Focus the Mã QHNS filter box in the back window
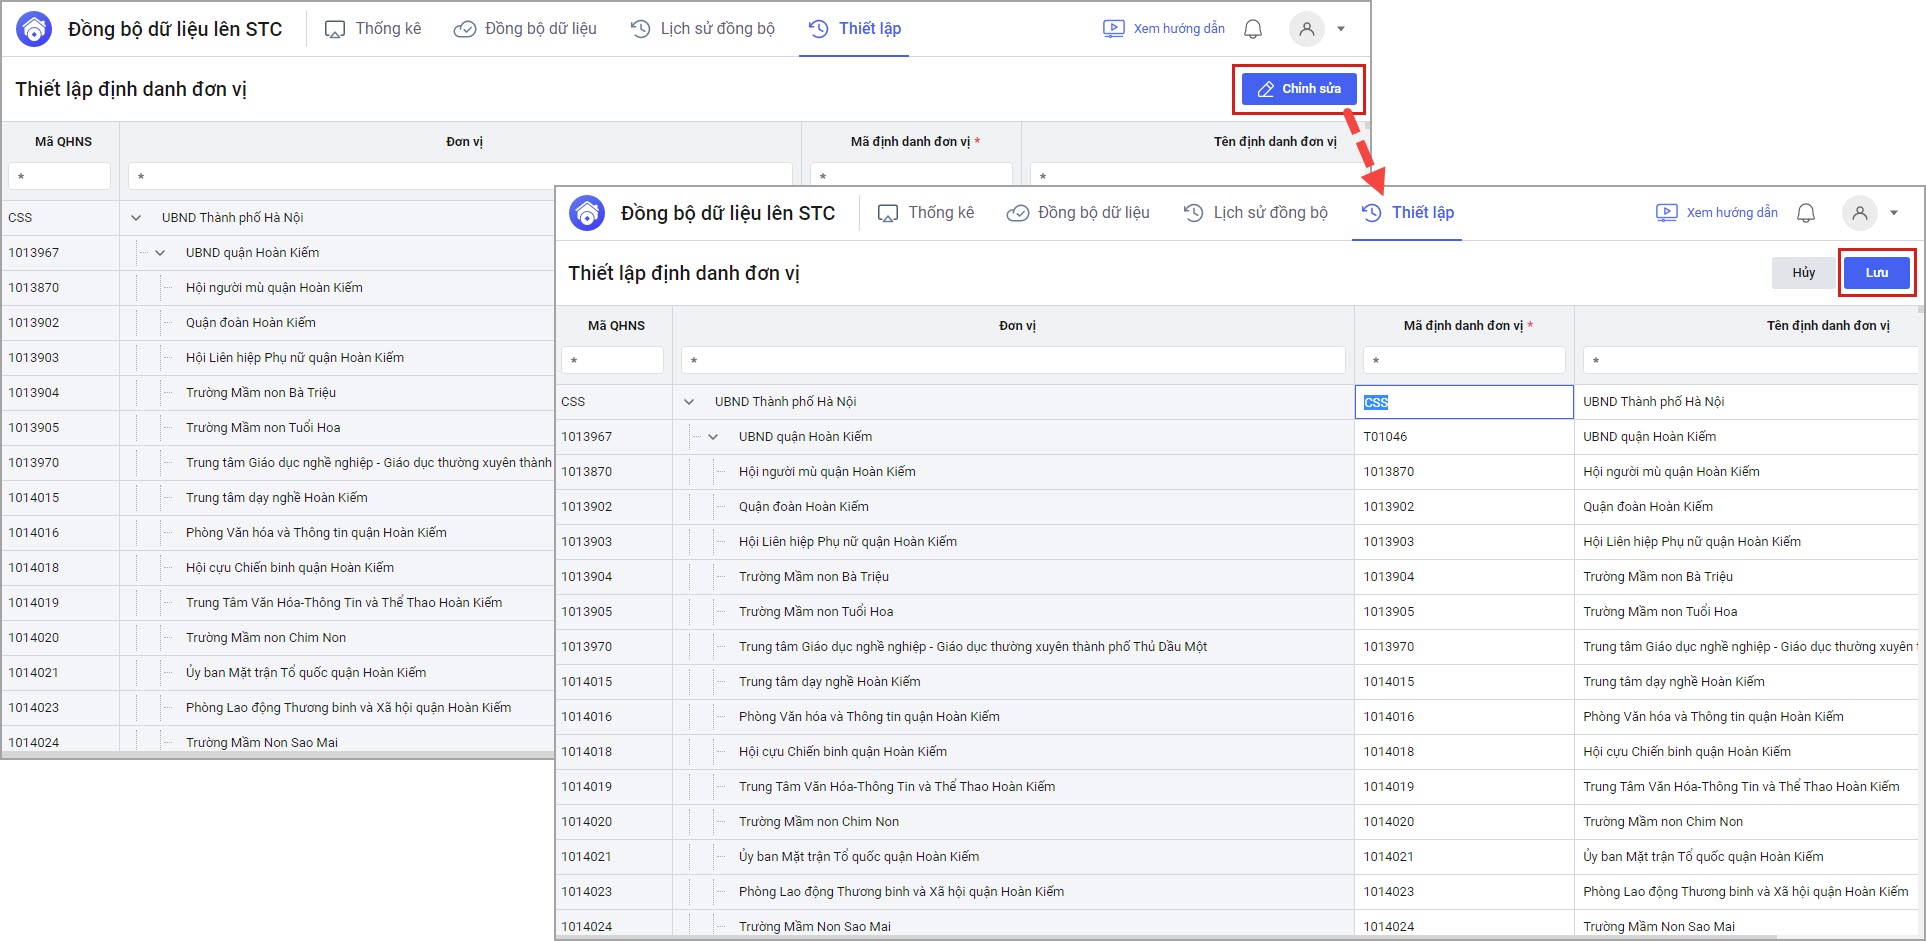Screen dimensions: 1926x941 [x=59, y=176]
